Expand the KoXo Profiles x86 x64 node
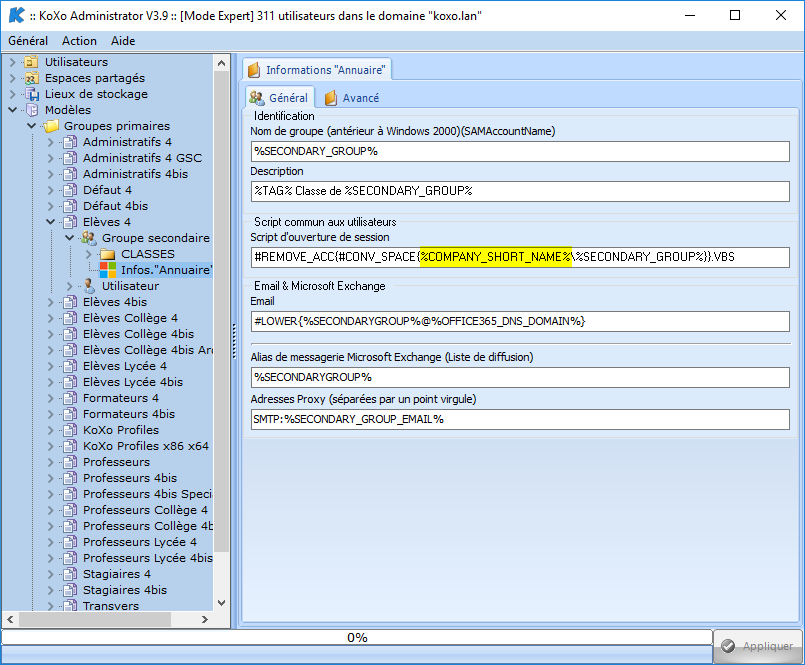Image resolution: width=805 pixels, height=665 pixels. tap(51, 446)
